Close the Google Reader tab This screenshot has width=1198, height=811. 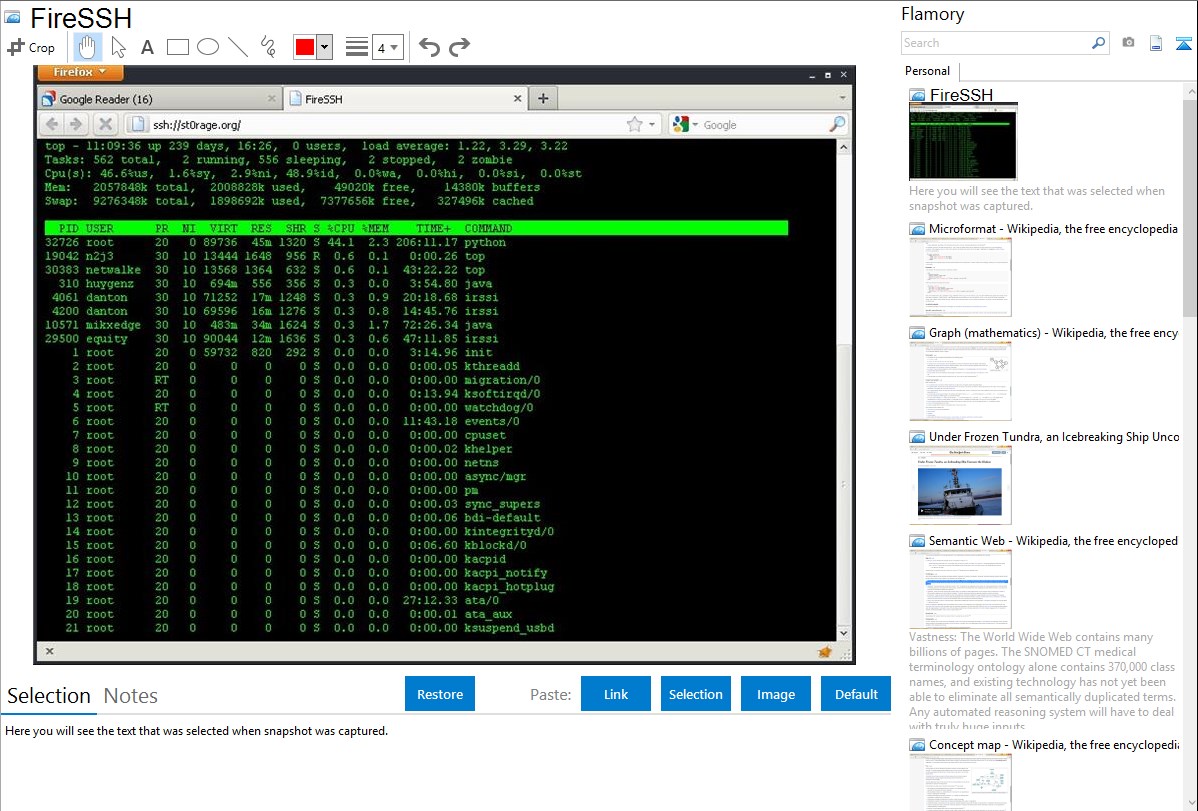point(271,99)
